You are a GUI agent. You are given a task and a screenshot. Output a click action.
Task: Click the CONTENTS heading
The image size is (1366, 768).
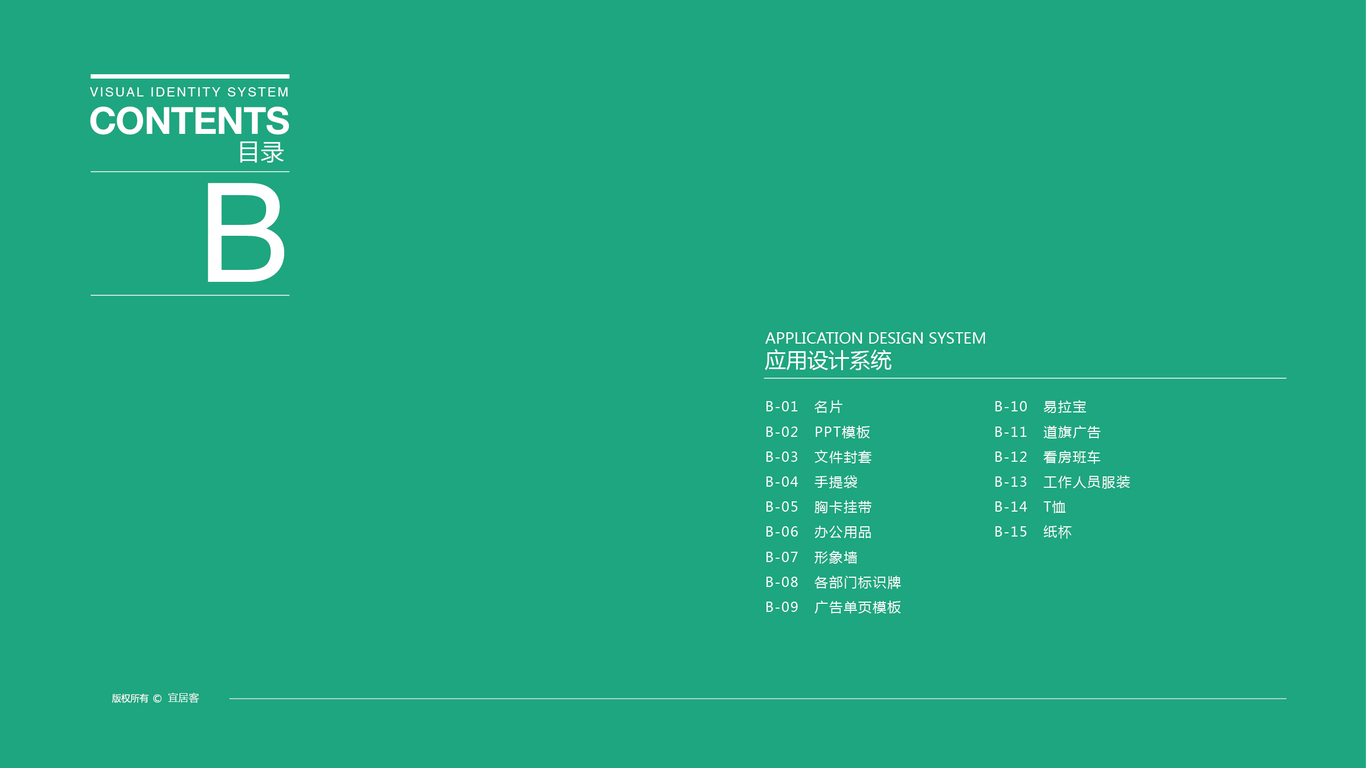190,121
